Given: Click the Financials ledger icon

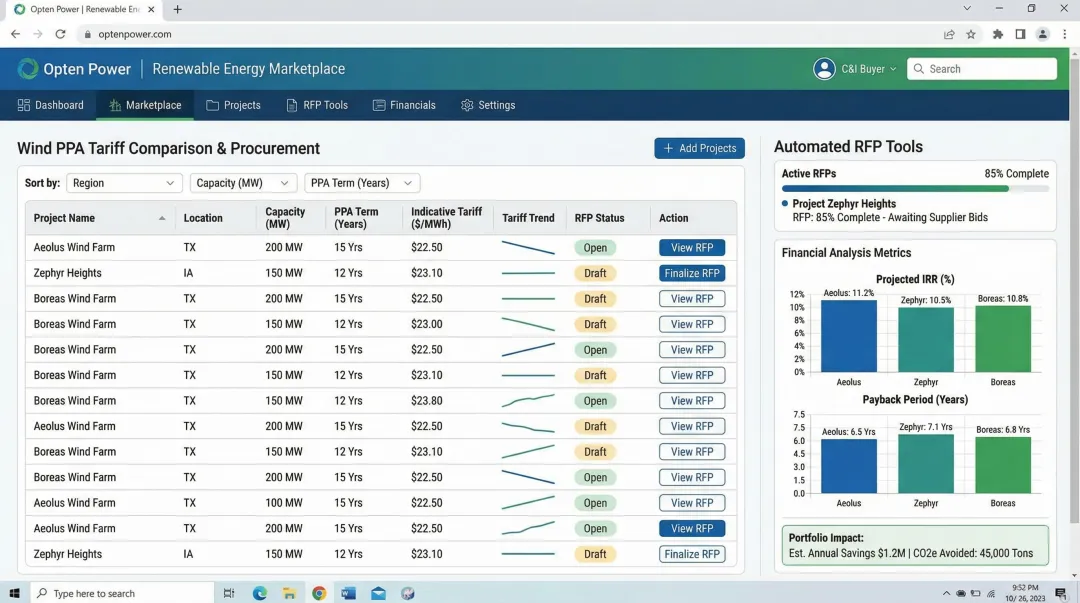Looking at the screenshot, I should coord(377,105).
